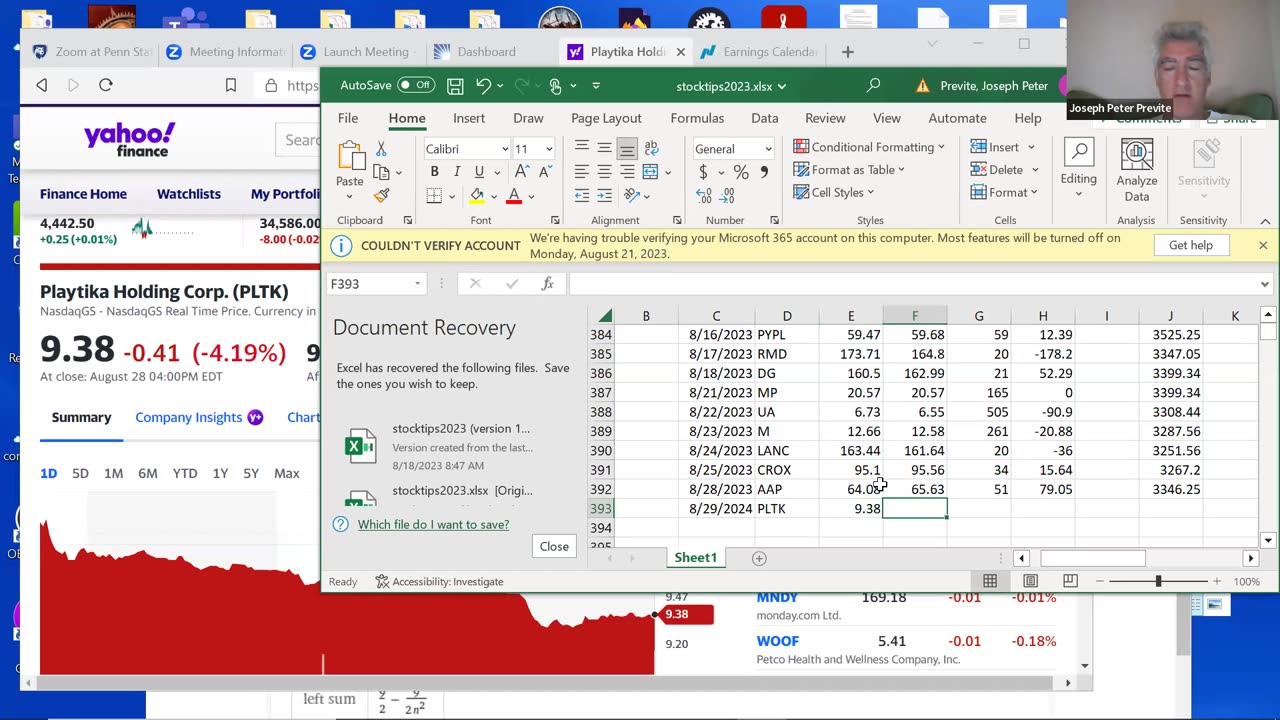Increase font size with large A
The height and width of the screenshot is (720, 1280).
coord(521,172)
